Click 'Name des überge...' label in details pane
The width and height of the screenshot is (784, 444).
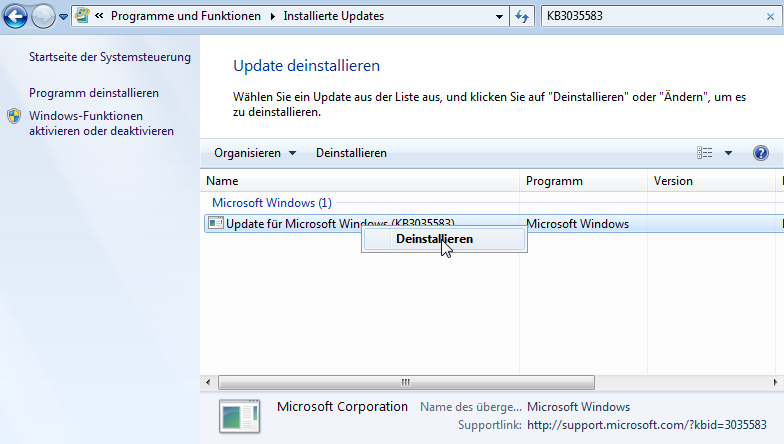pyautogui.click(x=470, y=407)
